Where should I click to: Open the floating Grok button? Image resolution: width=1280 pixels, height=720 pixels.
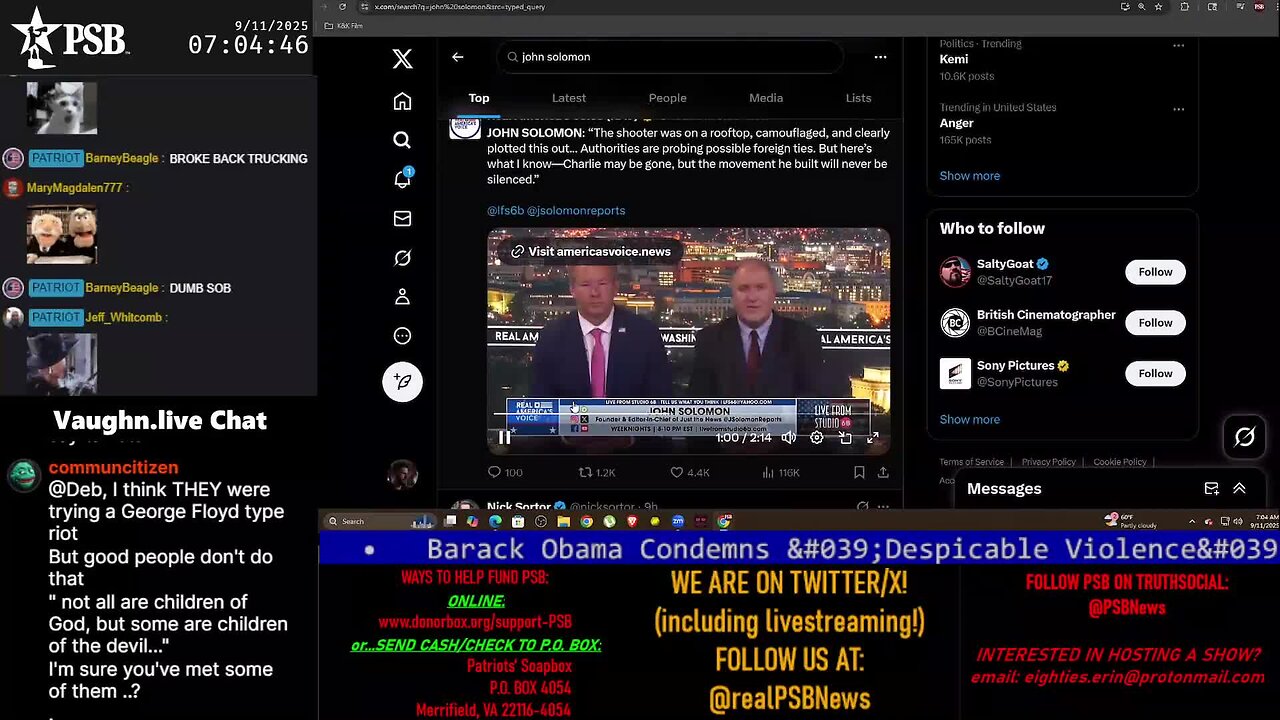click(x=1245, y=437)
